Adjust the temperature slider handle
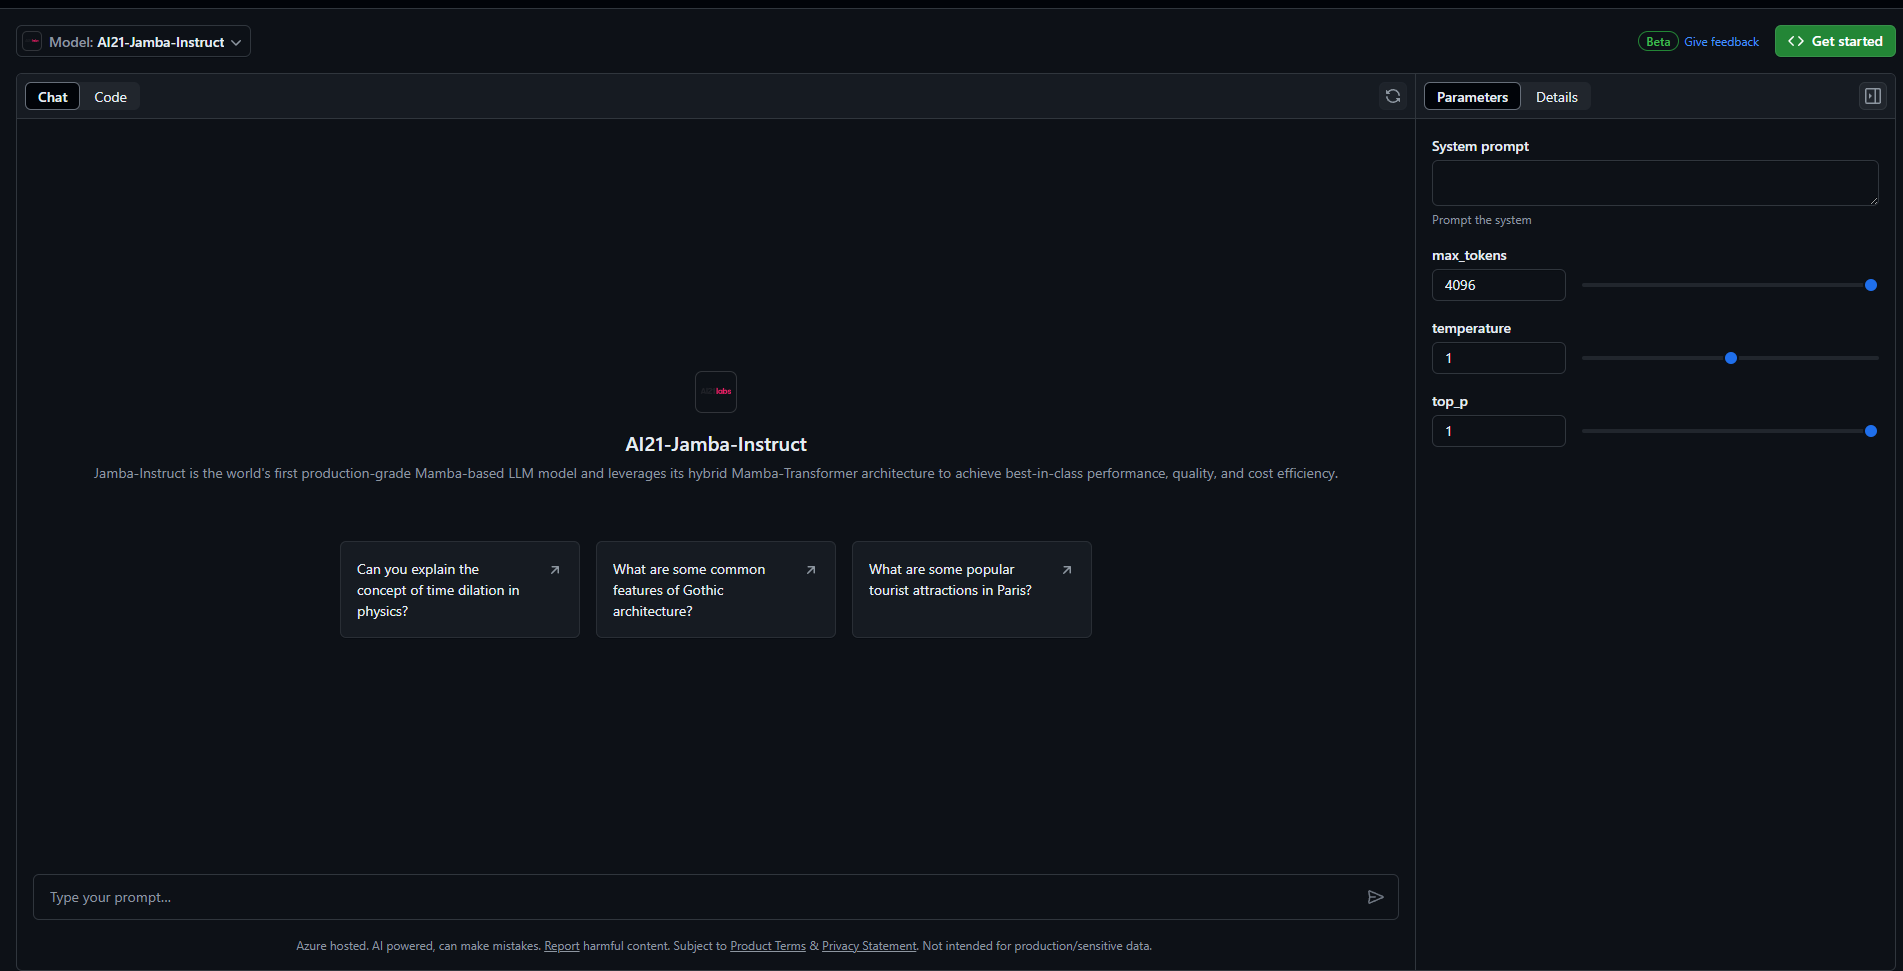This screenshot has height=971, width=1903. (1731, 358)
